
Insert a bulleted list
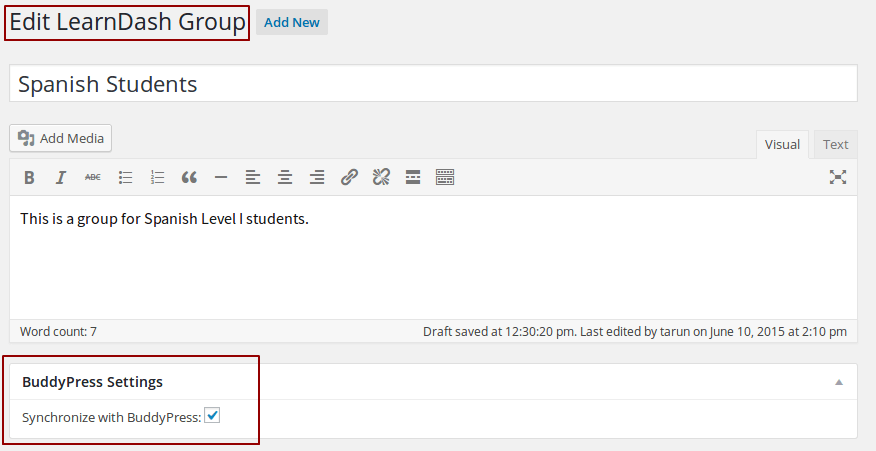pyautogui.click(x=125, y=178)
